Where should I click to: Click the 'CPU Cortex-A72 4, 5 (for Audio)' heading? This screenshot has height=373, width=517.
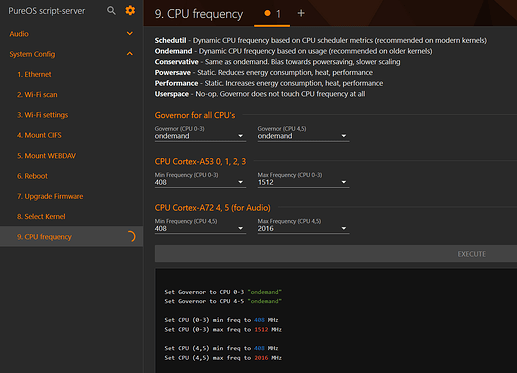tap(212, 208)
